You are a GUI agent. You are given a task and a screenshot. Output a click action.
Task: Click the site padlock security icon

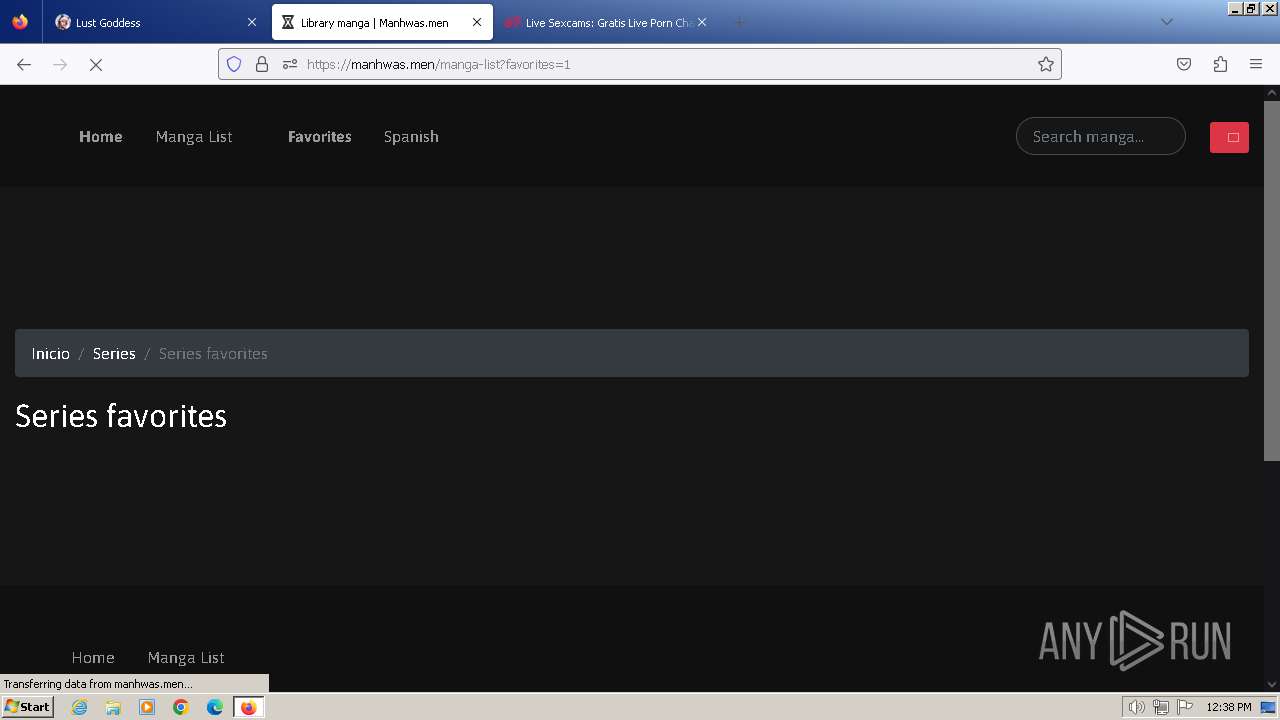262,64
